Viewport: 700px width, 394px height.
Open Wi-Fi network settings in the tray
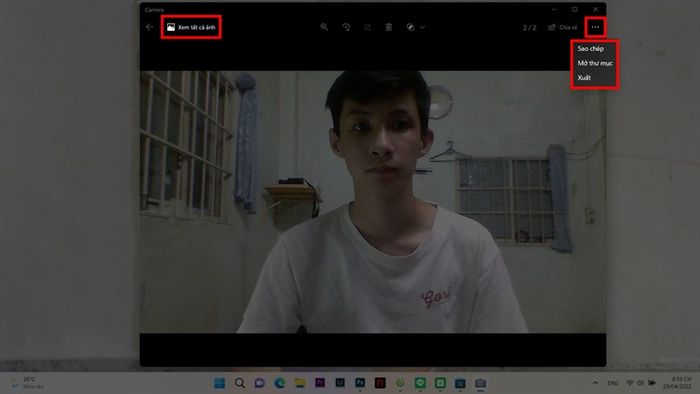tap(630, 383)
